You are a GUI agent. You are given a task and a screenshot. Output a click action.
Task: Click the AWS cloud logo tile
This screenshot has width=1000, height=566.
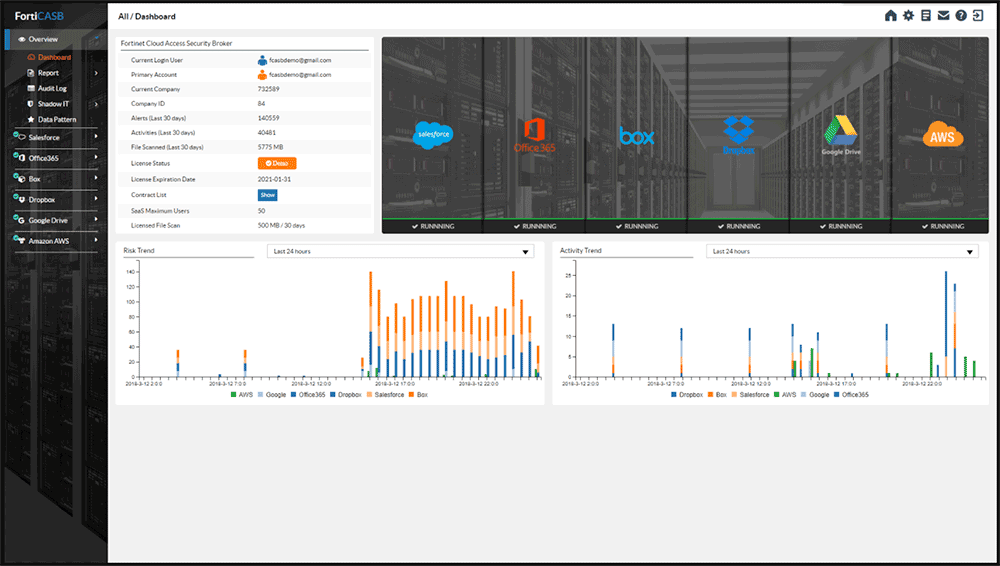[942, 136]
